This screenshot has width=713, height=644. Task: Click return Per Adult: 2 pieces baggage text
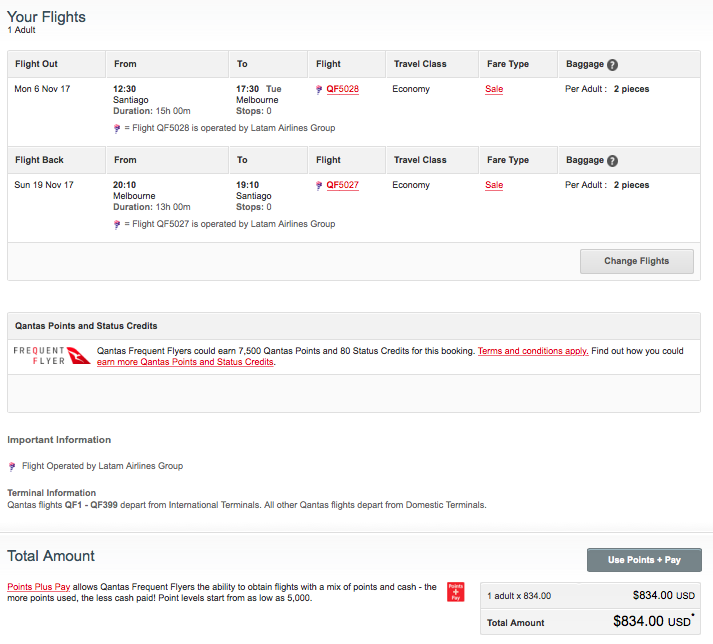(x=607, y=185)
